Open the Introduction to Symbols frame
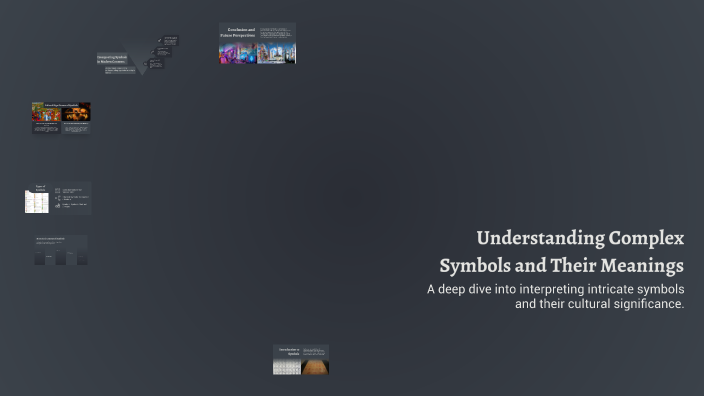The image size is (704, 396). click(x=301, y=360)
